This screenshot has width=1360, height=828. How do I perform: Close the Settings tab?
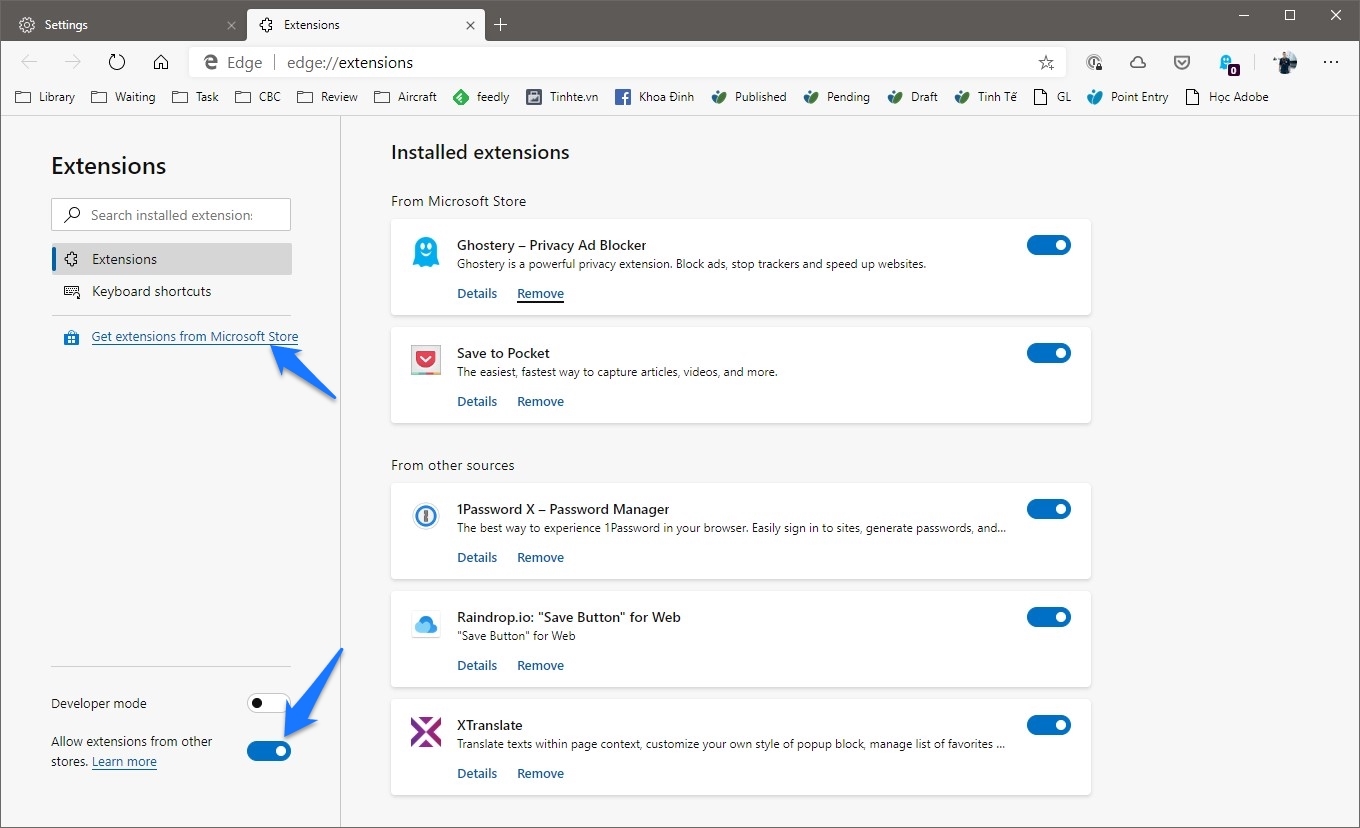tap(230, 24)
